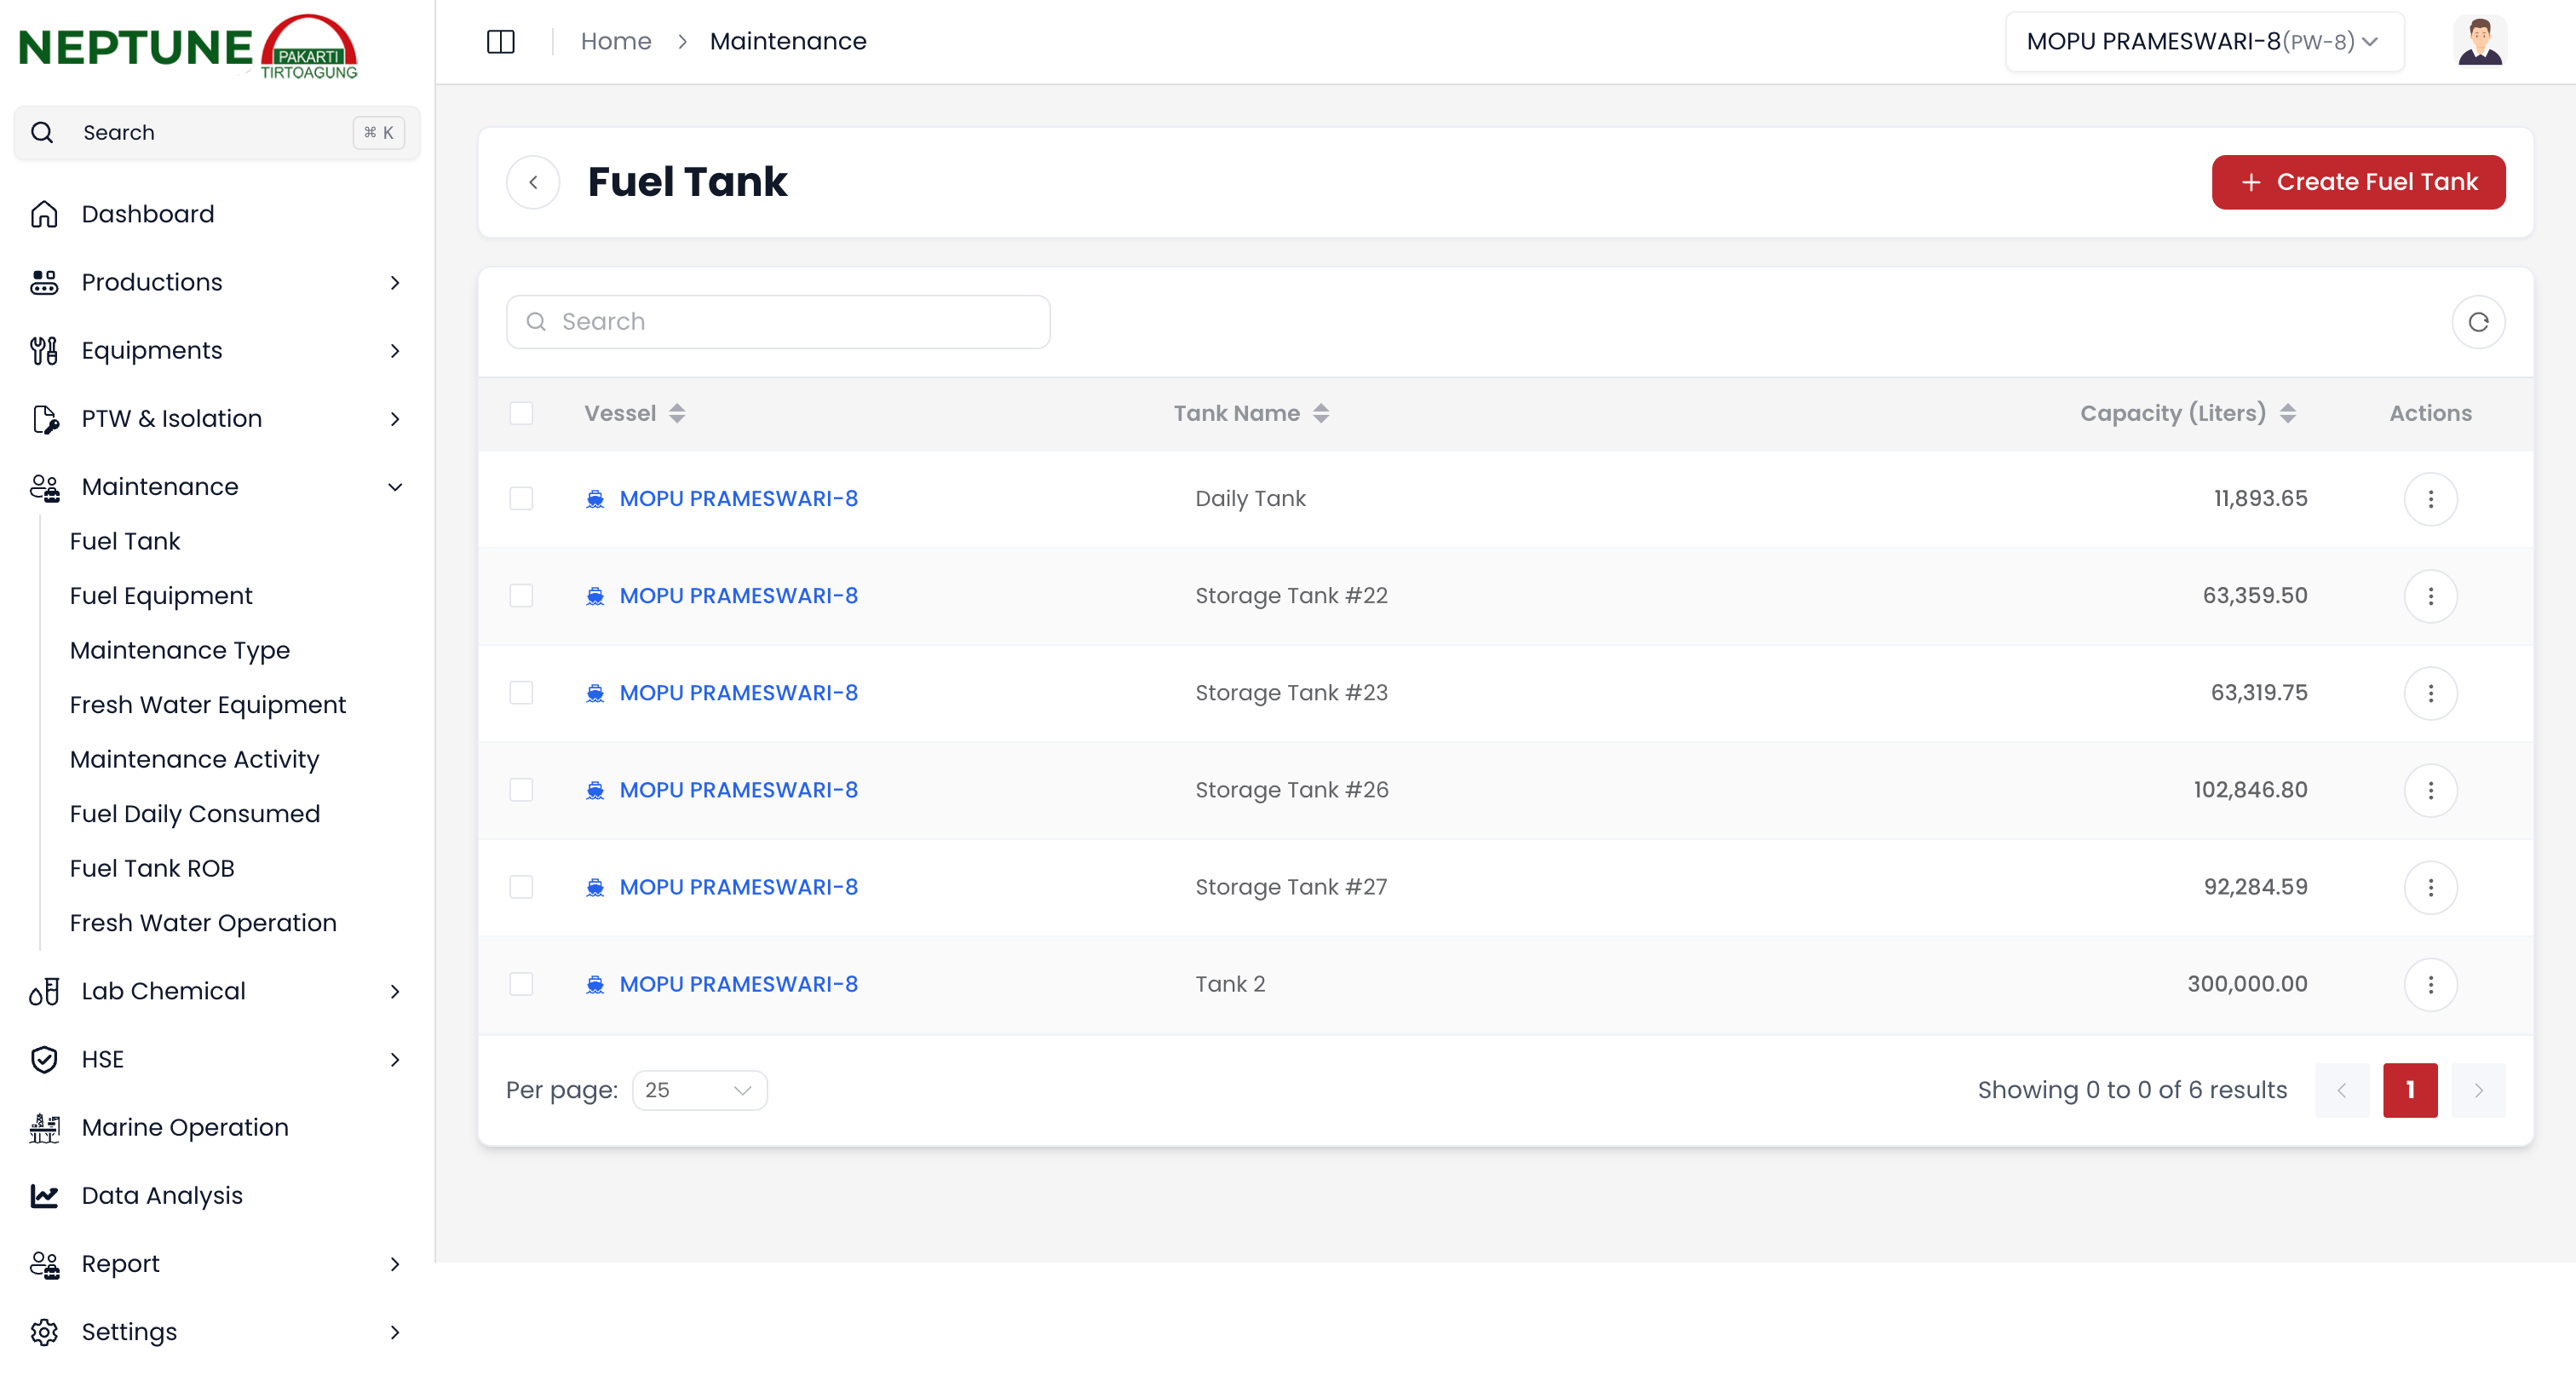Open actions menu for Daily Tank row
Screen dimensions: 2576x1387
click(2430, 498)
